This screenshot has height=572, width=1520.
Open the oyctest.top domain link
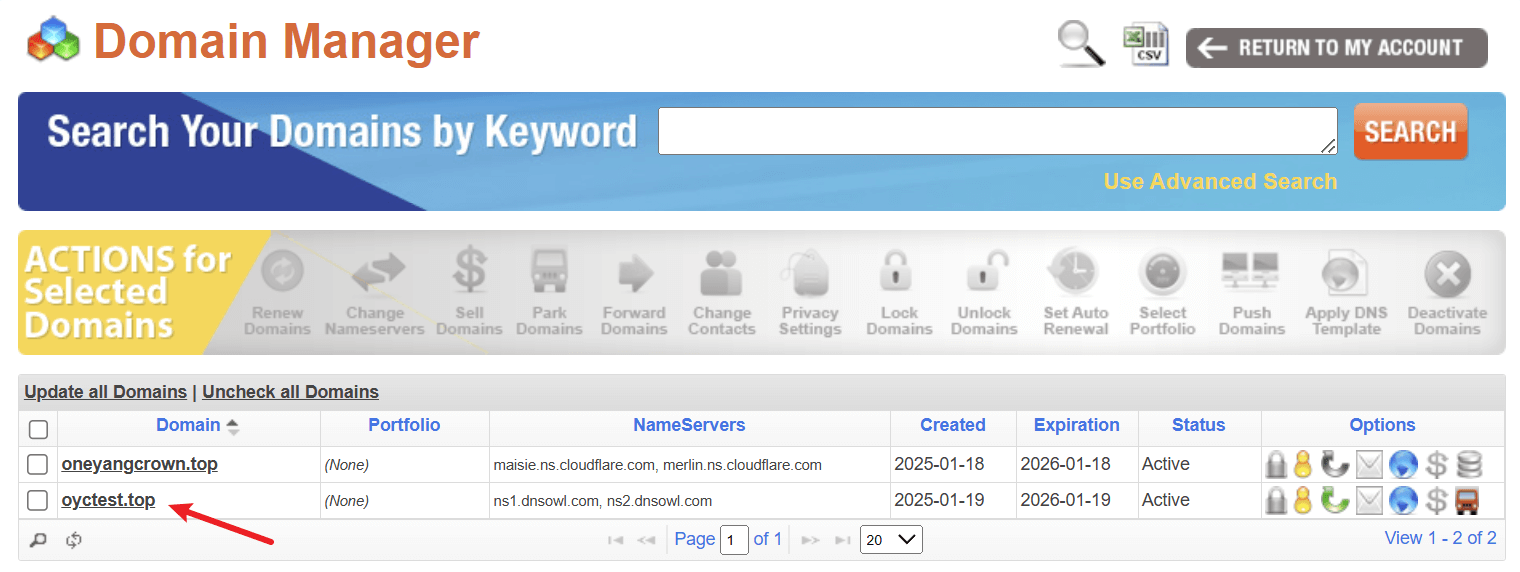coord(108,500)
